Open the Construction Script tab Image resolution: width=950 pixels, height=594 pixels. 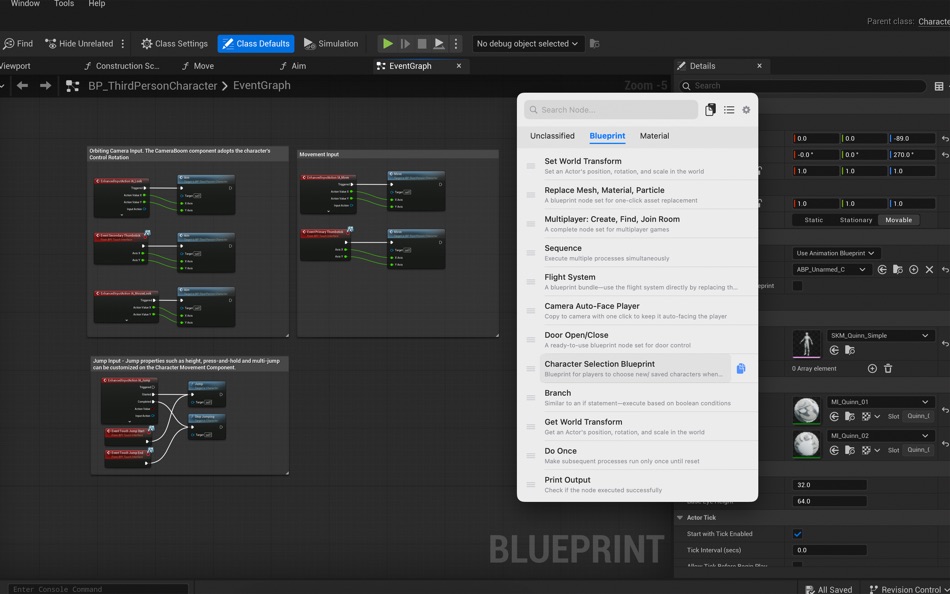[127, 66]
